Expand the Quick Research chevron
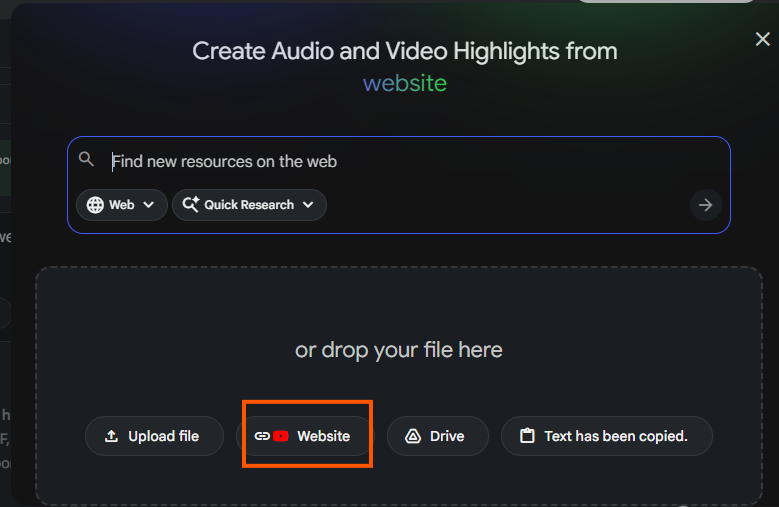779x507 pixels. pyautogui.click(x=308, y=205)
